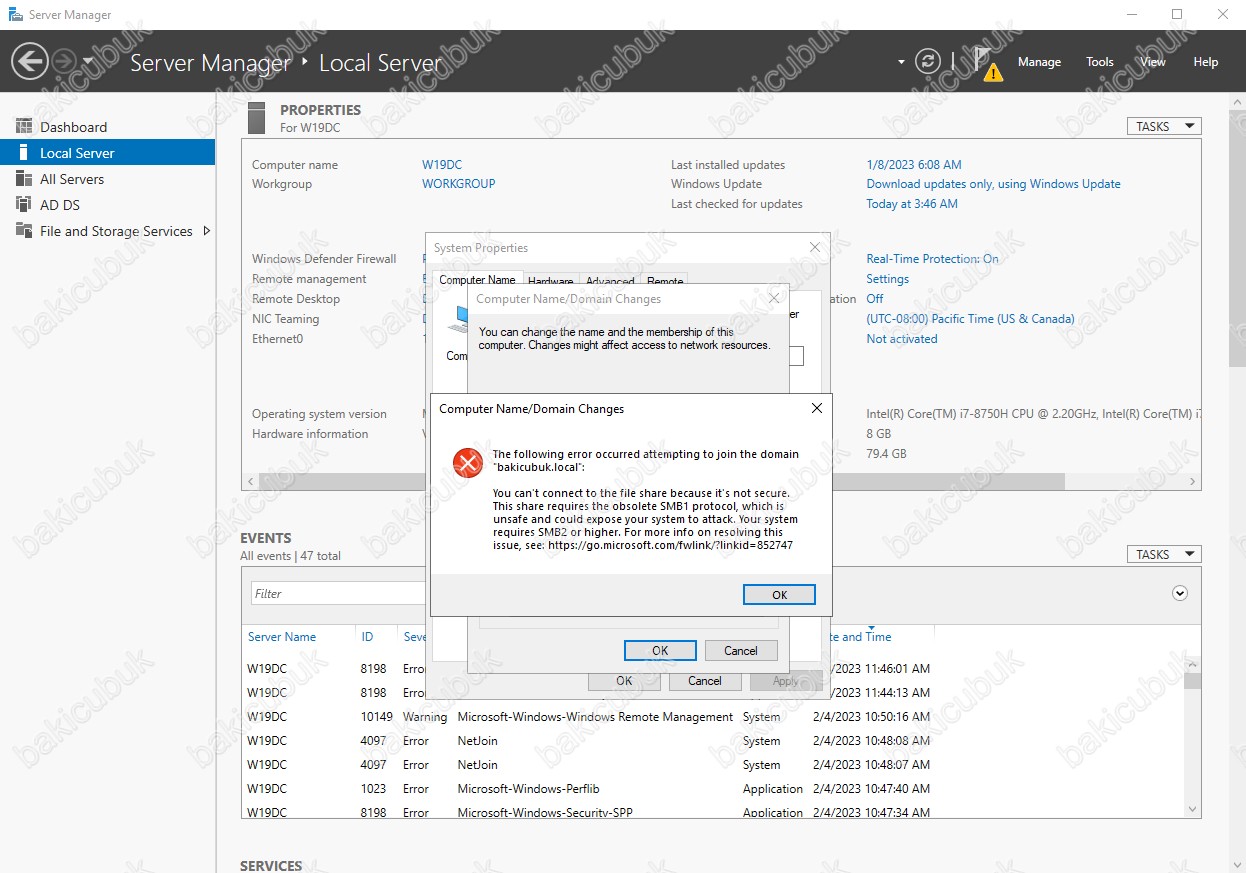Screen dimensions: 1246x873
Task: Open the Windows Update download settings link
Action: click(993, 184)
